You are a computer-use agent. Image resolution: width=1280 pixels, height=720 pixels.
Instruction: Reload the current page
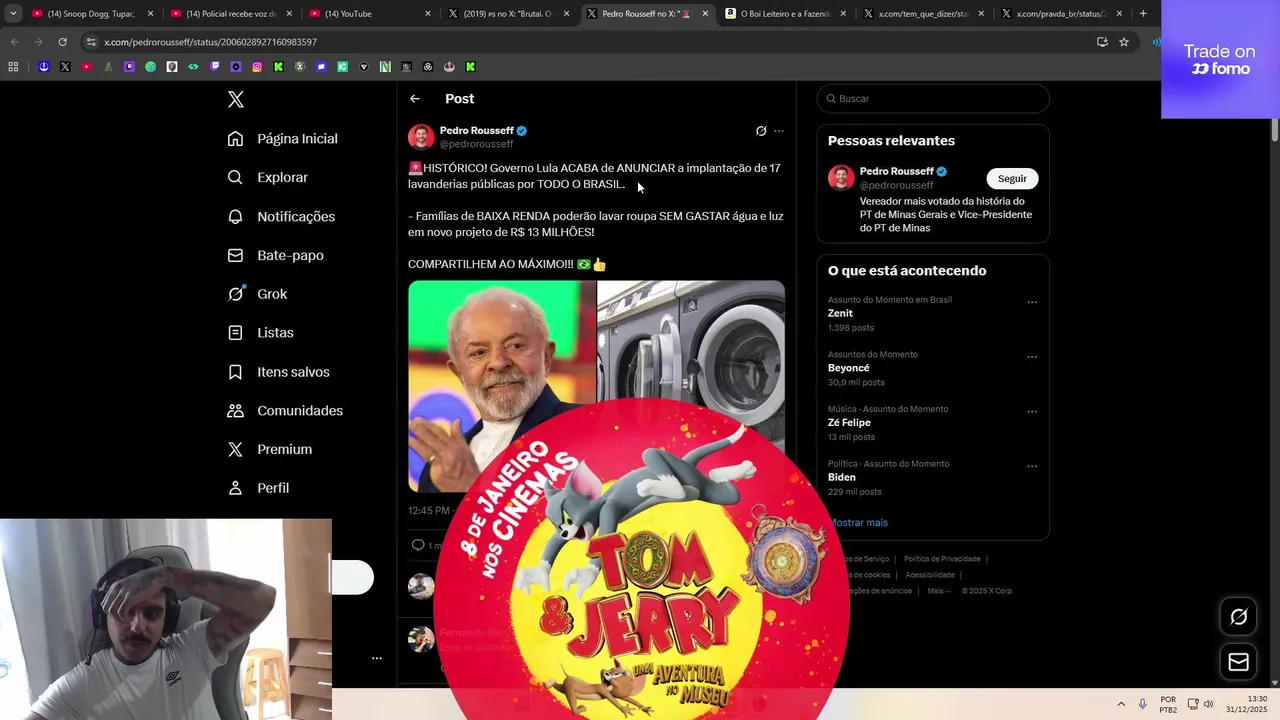(62, 42)
